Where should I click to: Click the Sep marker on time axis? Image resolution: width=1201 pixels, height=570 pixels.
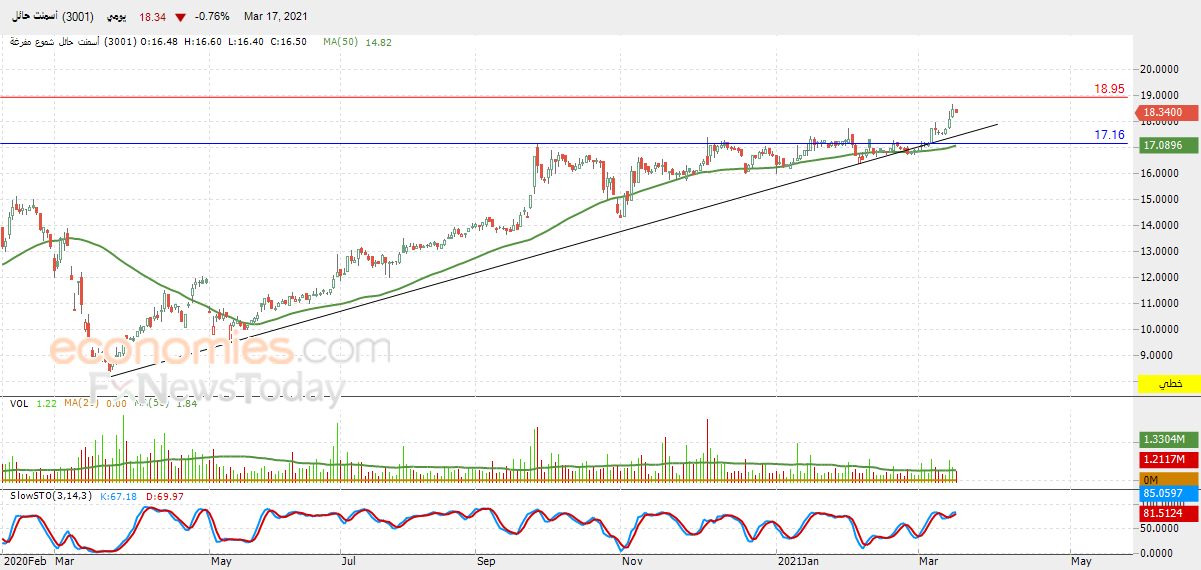click(x=486, y=562)
